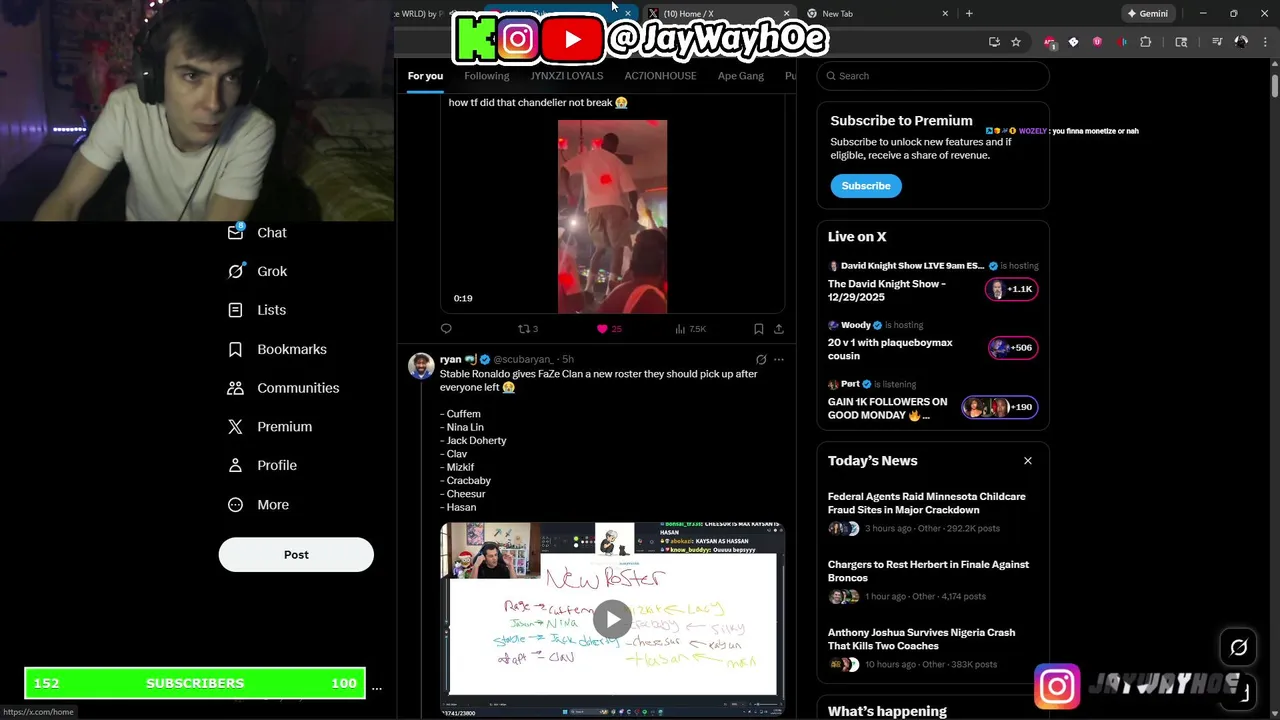1280x720 pixels.
Task: Open three-dot menu beside subscribers bar
Action: point(377,688)
